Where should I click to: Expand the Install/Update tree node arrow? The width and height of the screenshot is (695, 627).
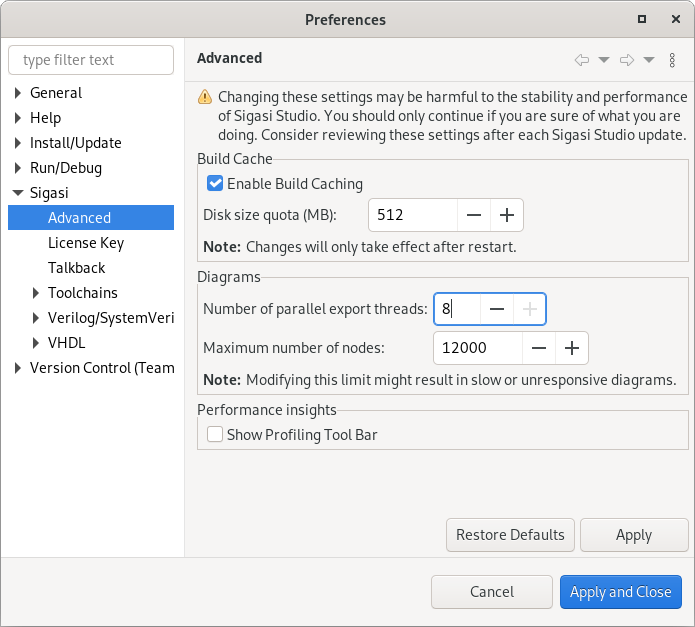(x=18, y=143)
